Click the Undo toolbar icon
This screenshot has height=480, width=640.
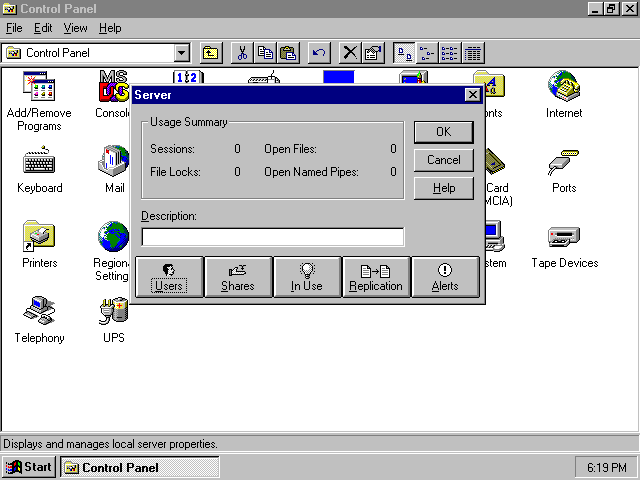point(319,53)
